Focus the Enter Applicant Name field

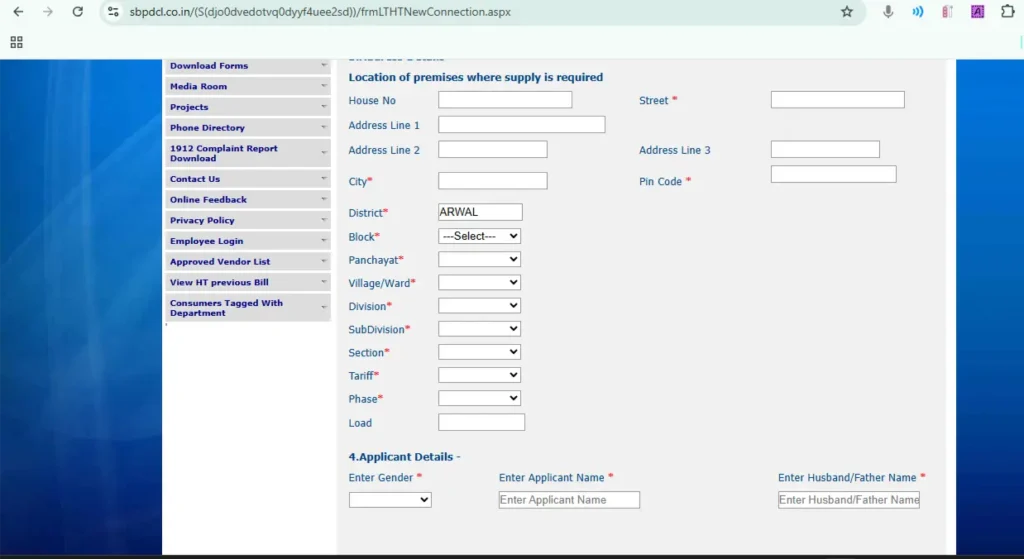coord(569,500)
